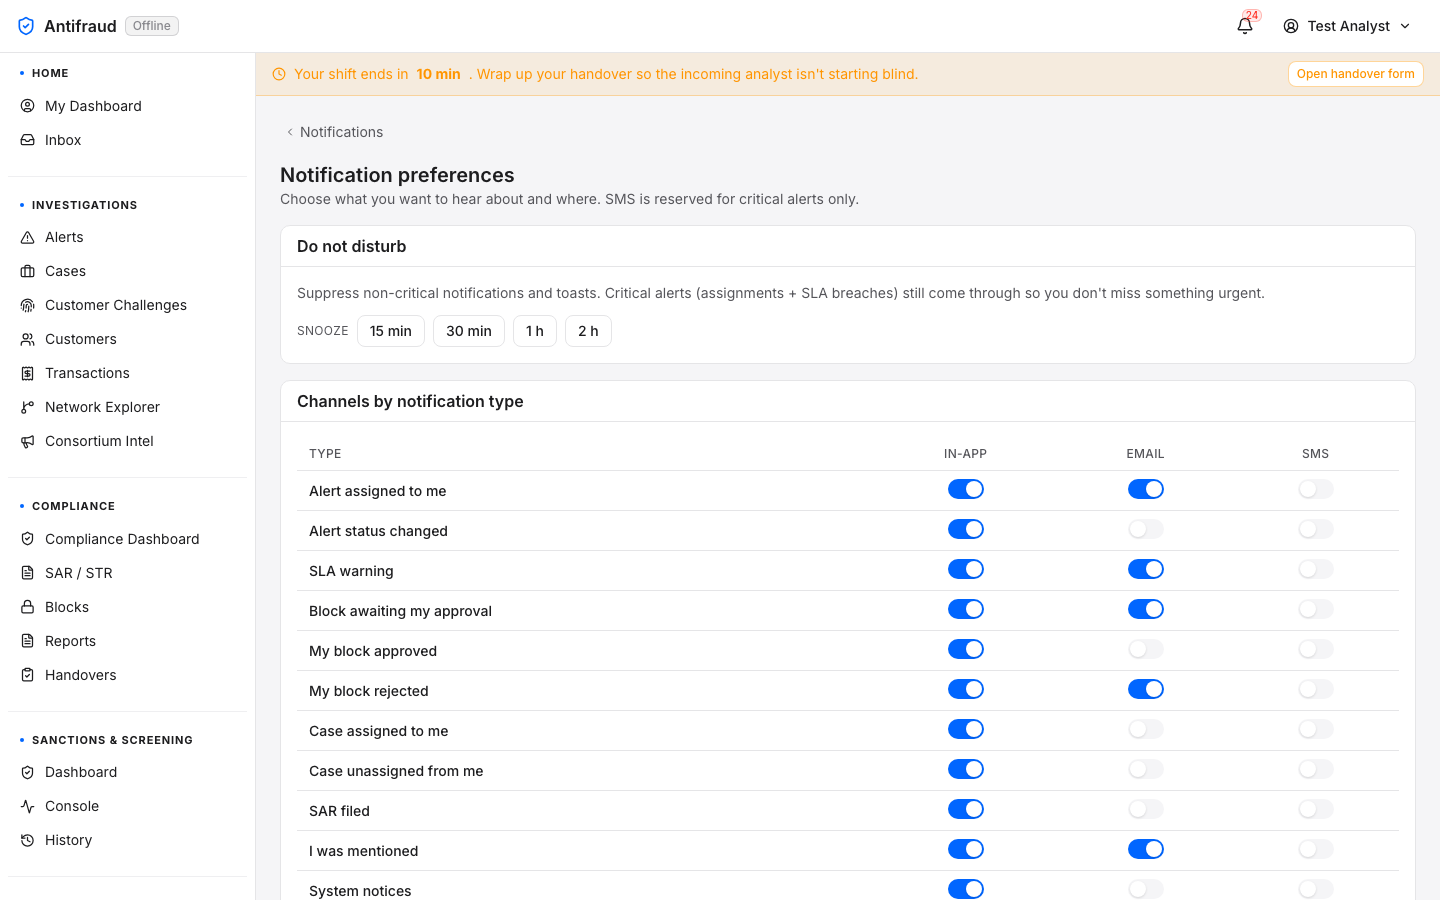Click the Transactions receipt icon
This screenshot has height=900, width=1440.
28,373
